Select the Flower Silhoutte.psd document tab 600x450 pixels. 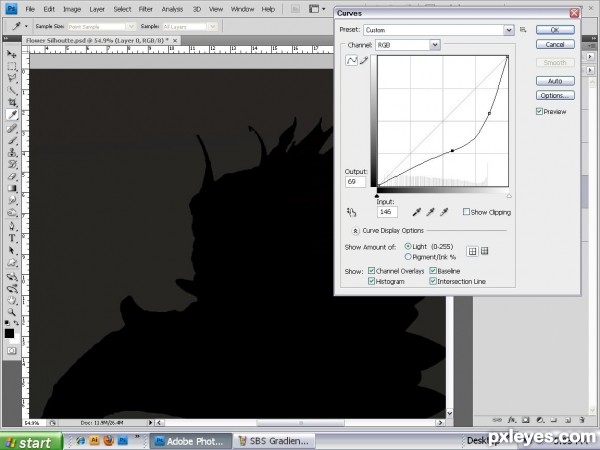(x=101, y=40)
